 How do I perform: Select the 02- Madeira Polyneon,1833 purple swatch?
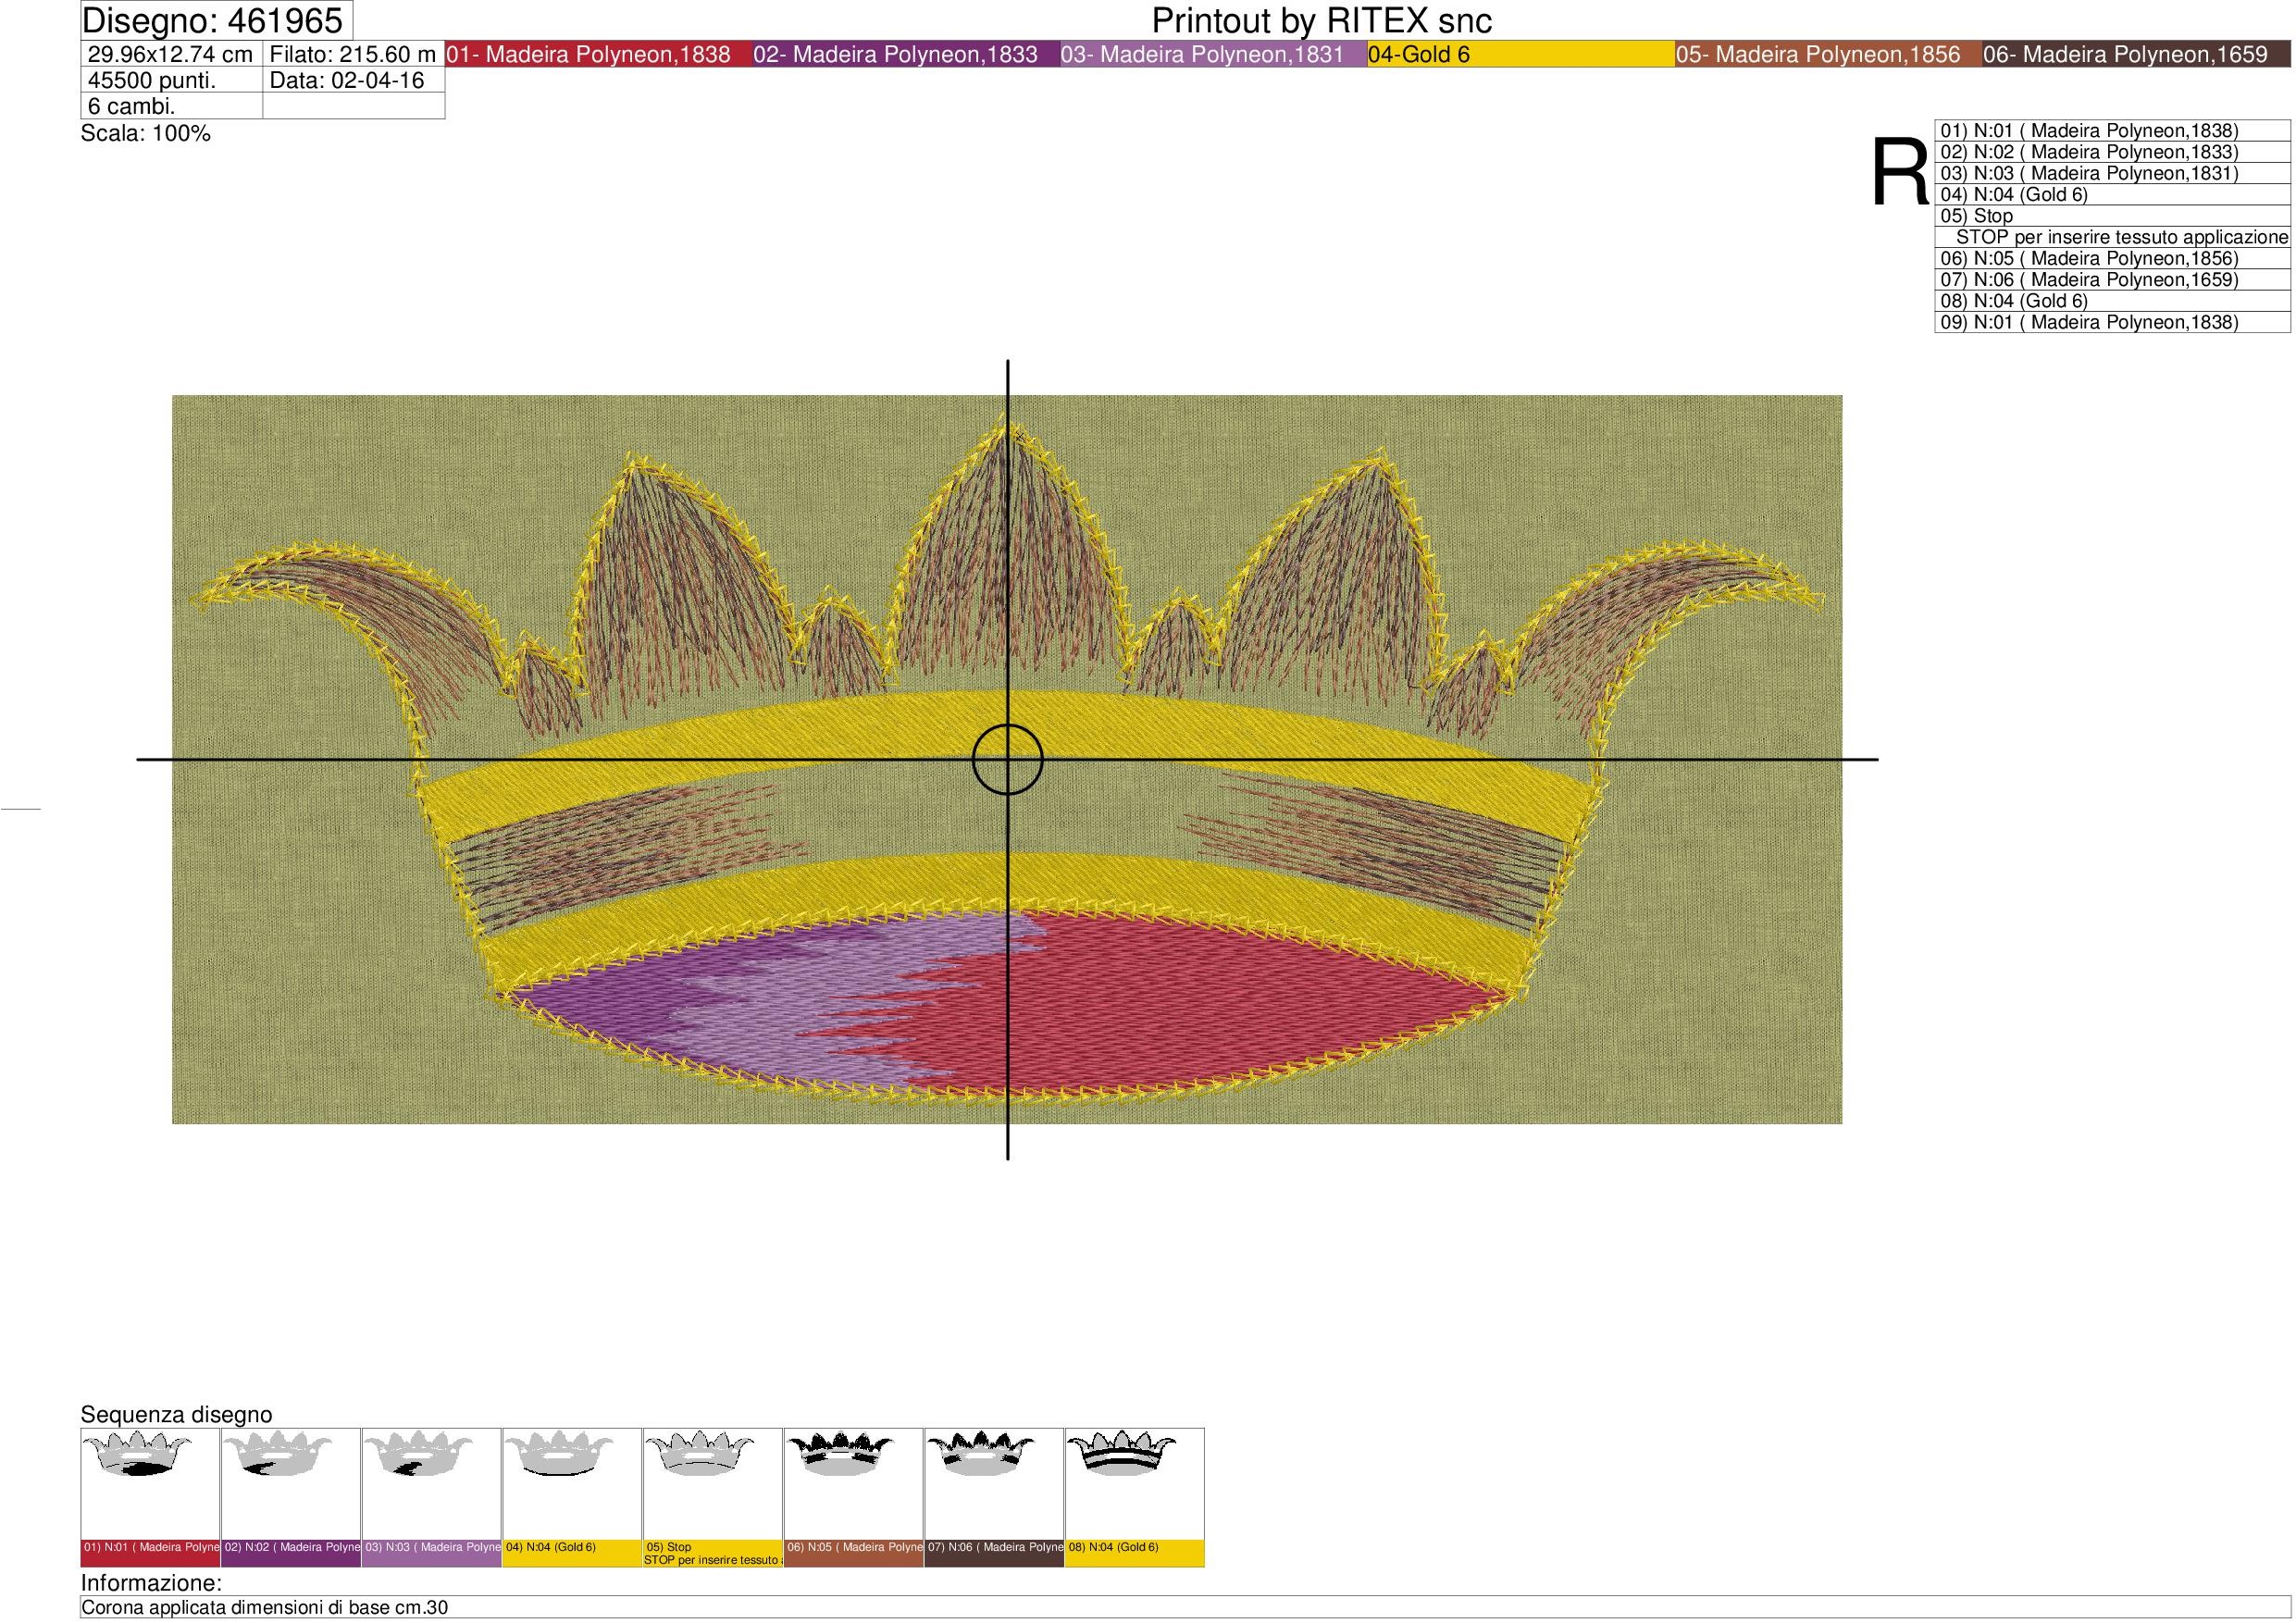[x=905, y=55]
